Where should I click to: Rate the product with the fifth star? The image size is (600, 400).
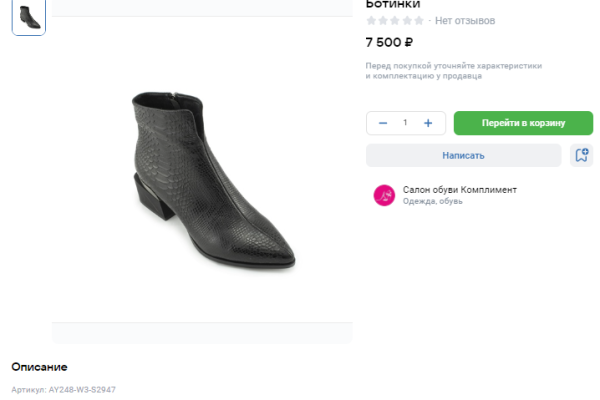tap(420, 21)
